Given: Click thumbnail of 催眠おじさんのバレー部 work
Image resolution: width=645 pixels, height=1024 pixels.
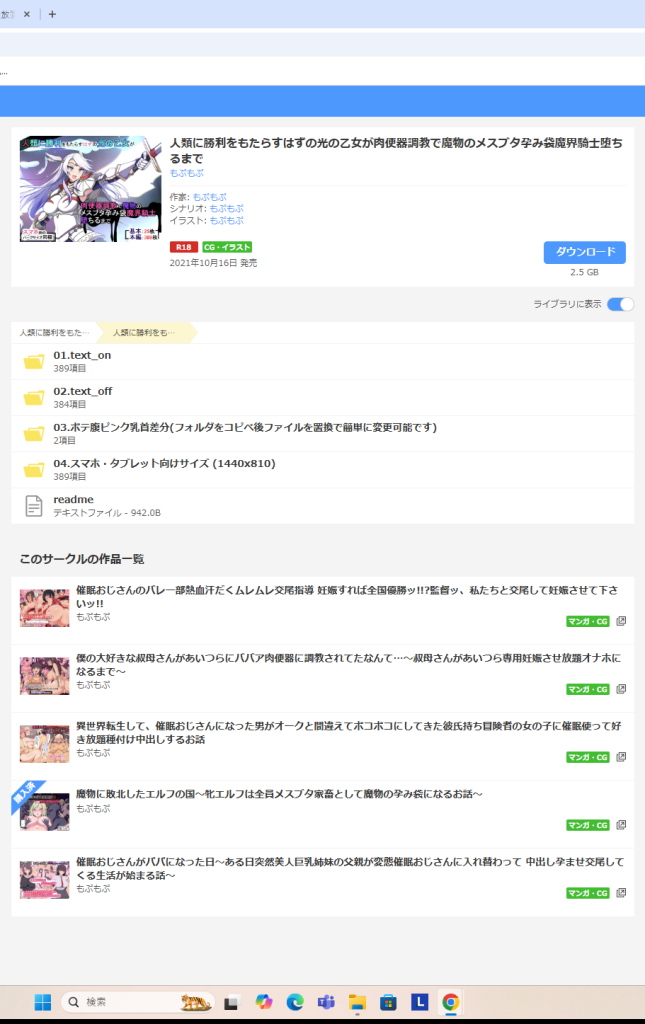Looking at the screenshot, I should (44, 608).
